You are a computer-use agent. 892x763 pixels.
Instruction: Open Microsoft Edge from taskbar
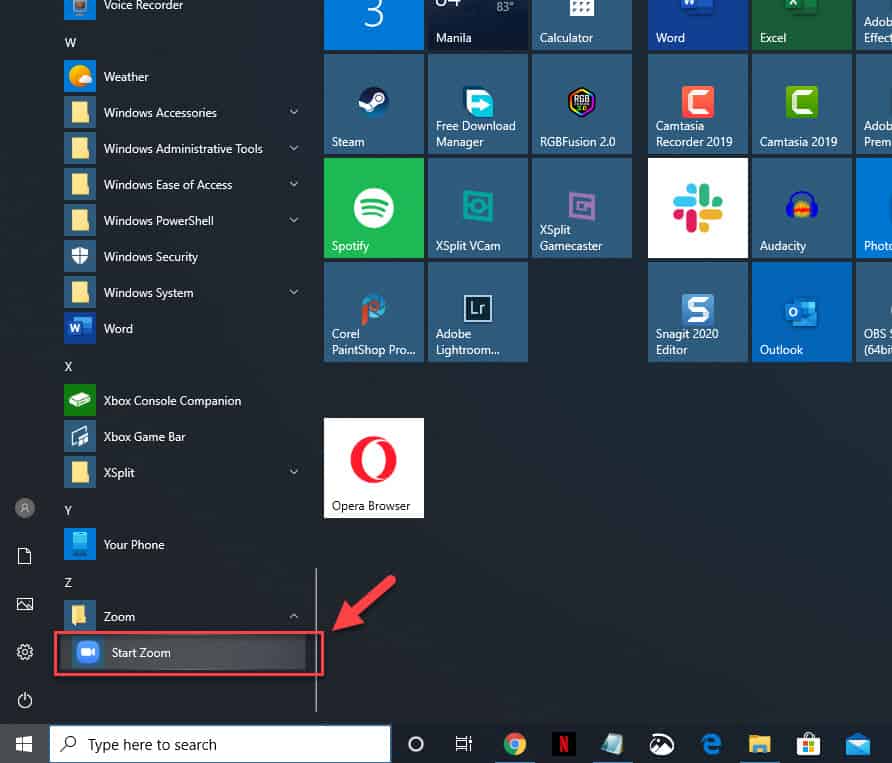(x=711, y=744)
